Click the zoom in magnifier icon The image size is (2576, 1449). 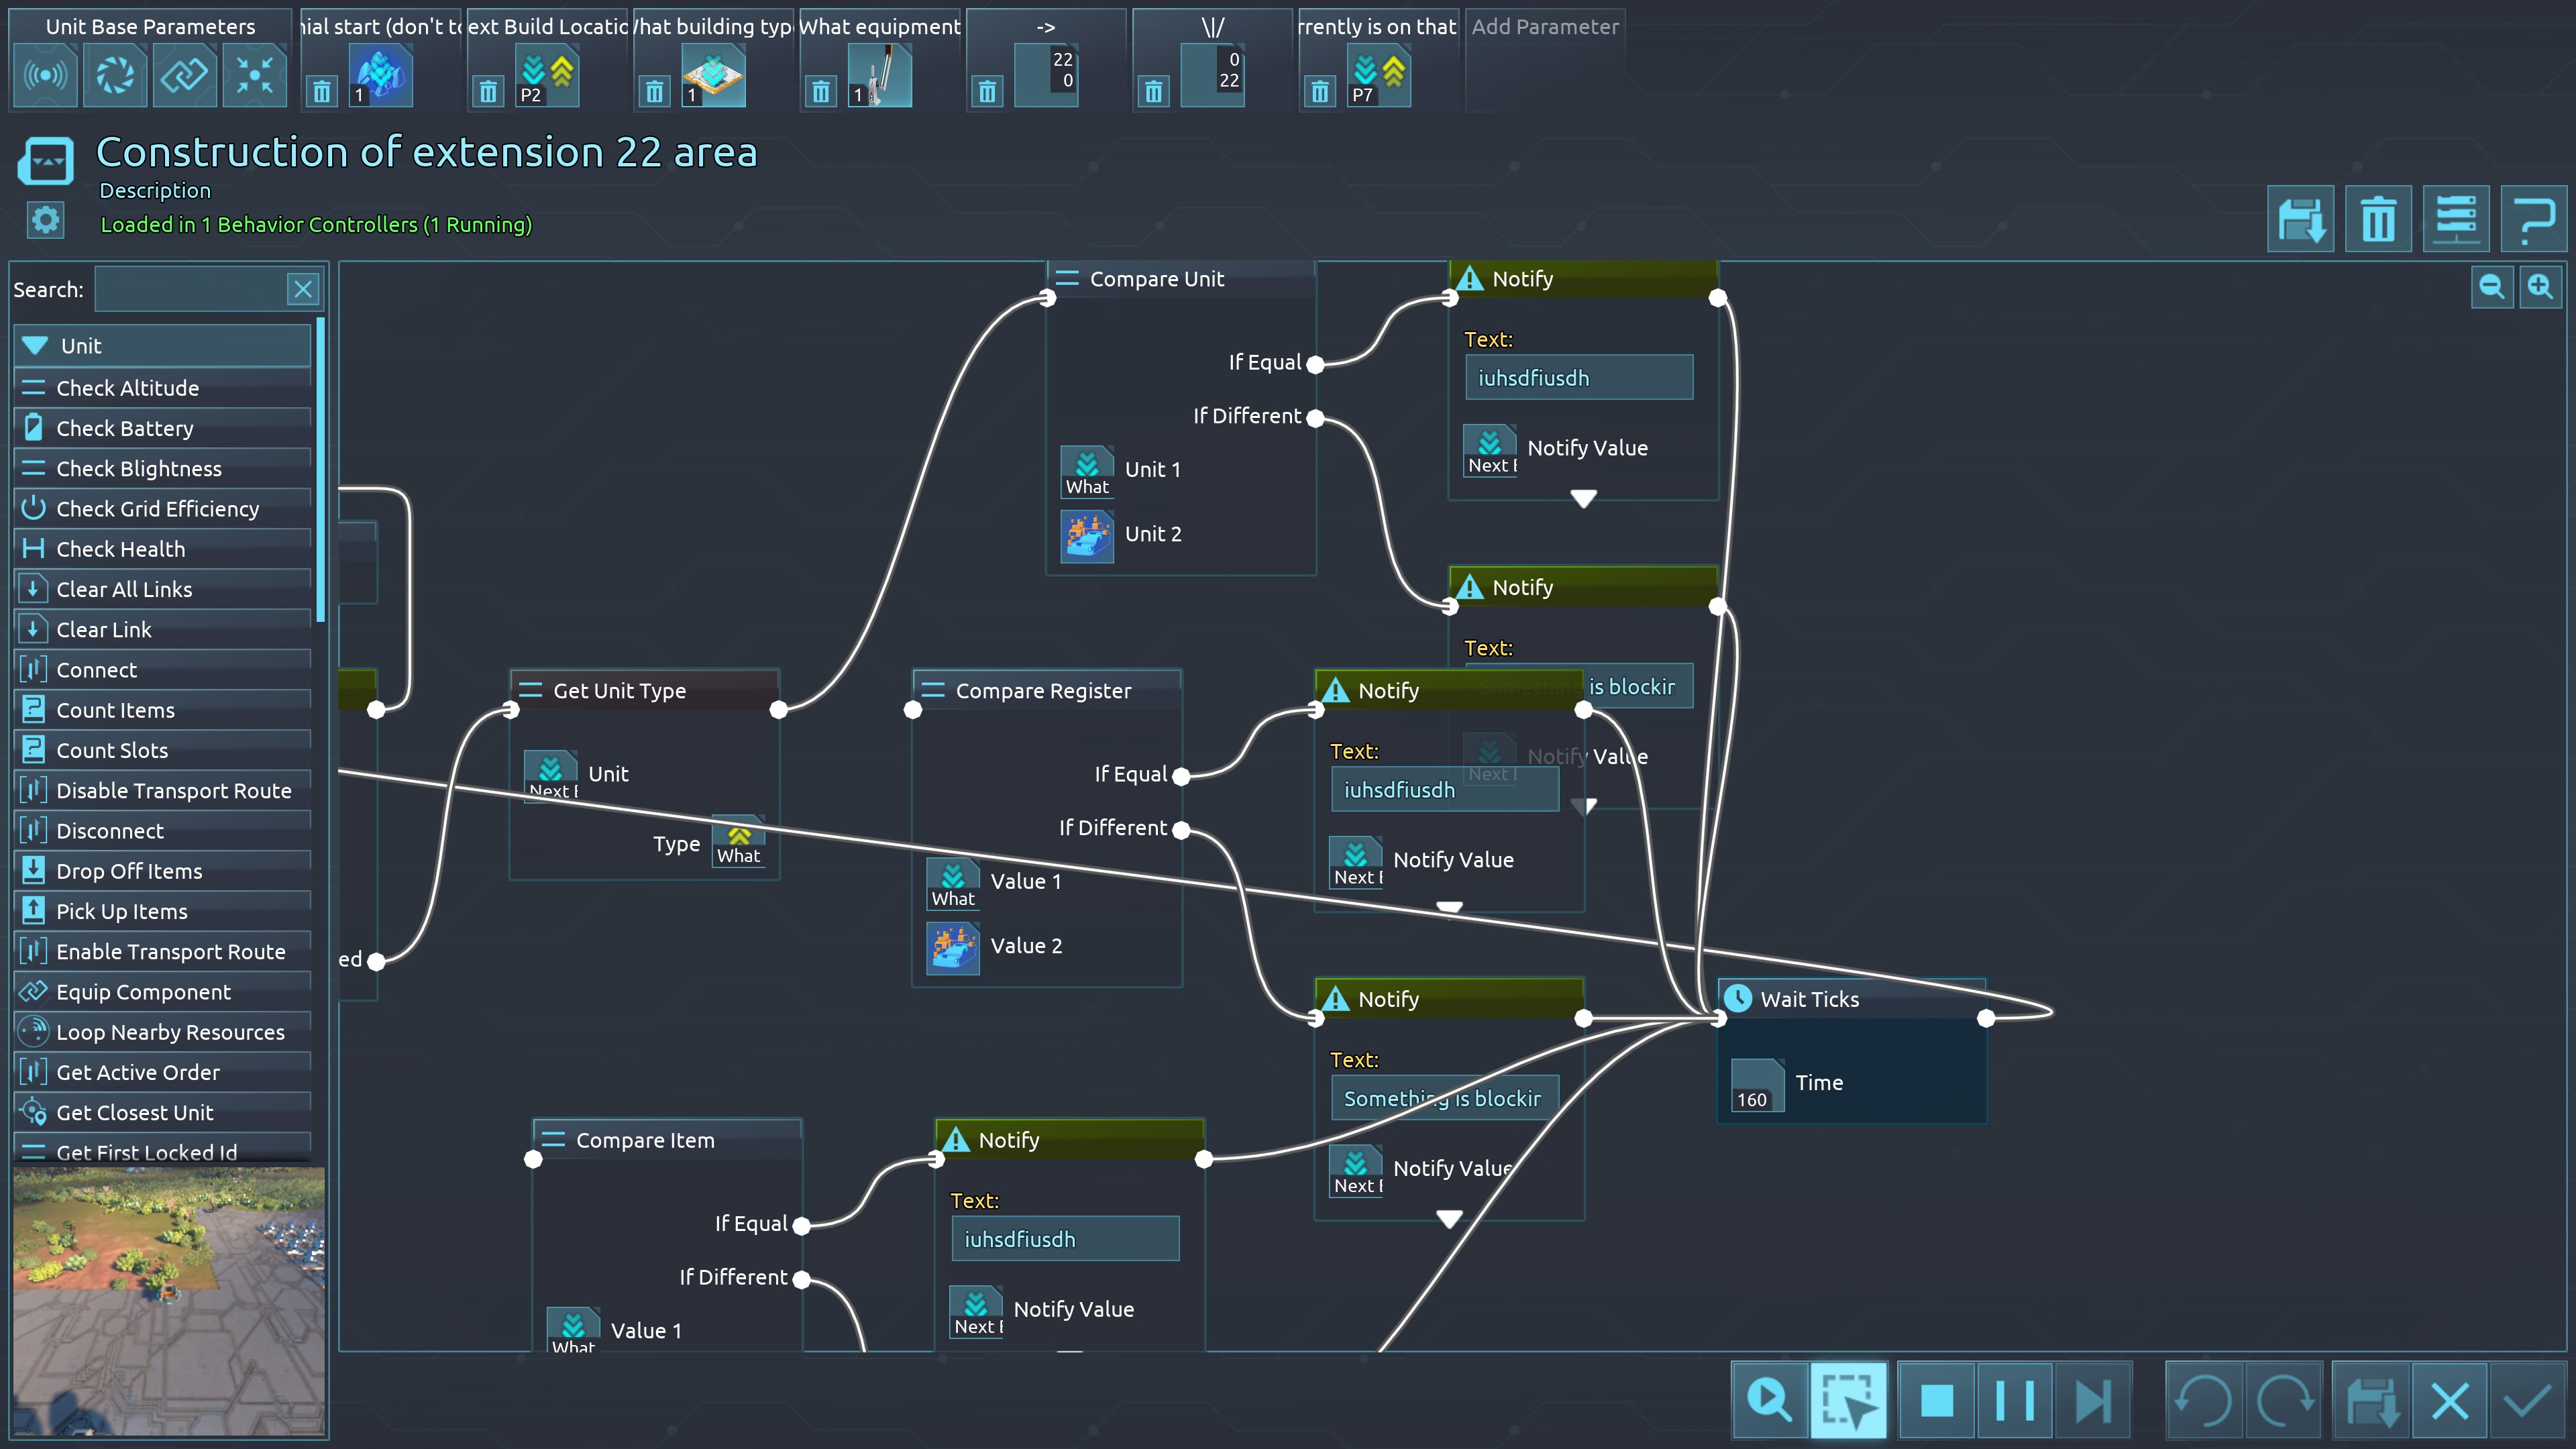click(x=2540, y=288)
